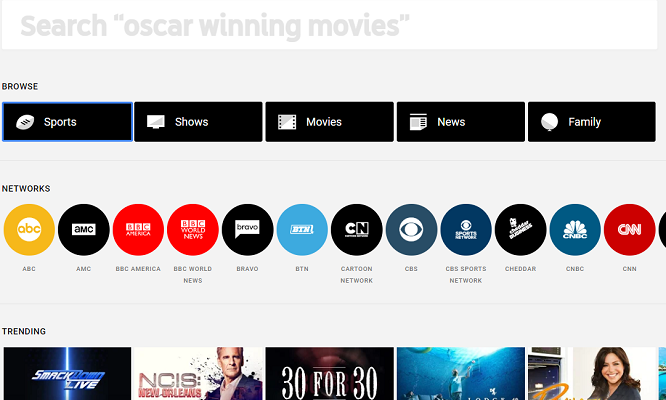
Task: Browse the Shows category
Action: [x=198, y=122]
